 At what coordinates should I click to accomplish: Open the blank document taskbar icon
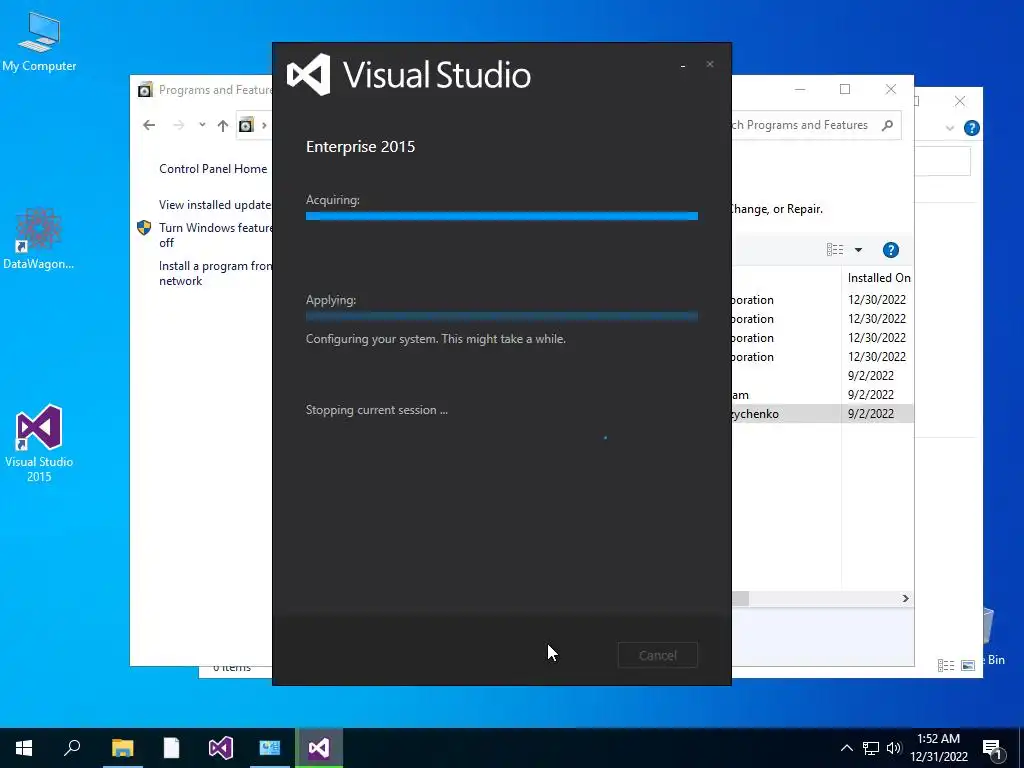(171, 748)
